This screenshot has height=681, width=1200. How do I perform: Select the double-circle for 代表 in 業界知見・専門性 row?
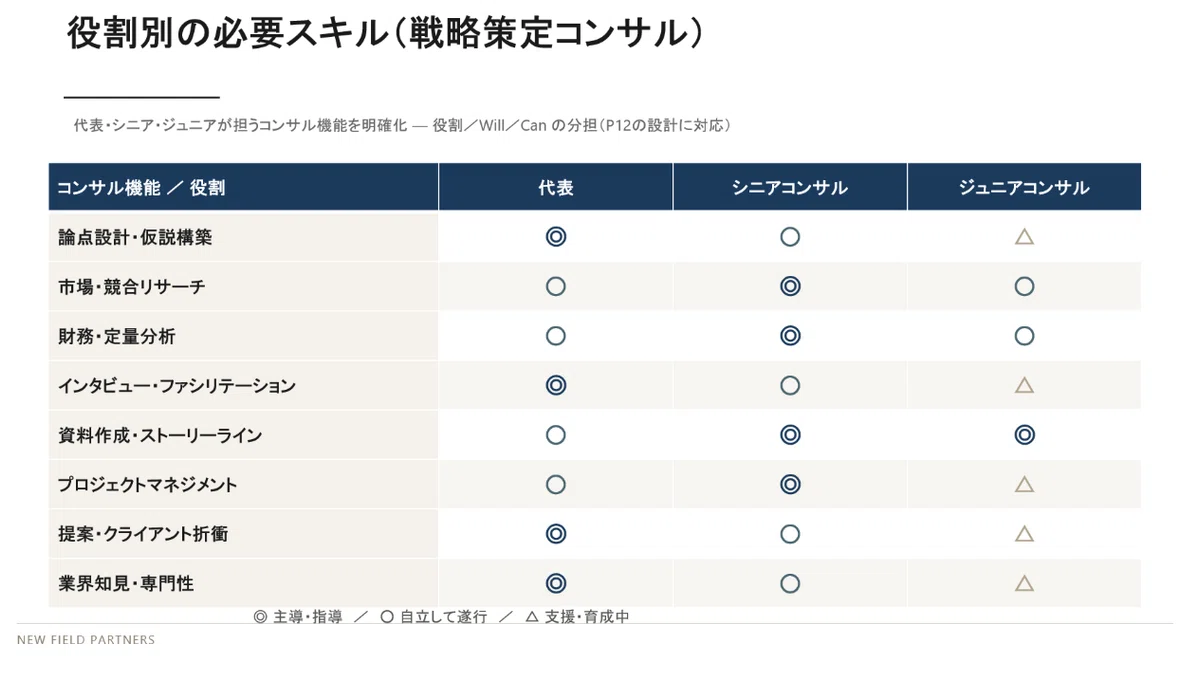556,583
